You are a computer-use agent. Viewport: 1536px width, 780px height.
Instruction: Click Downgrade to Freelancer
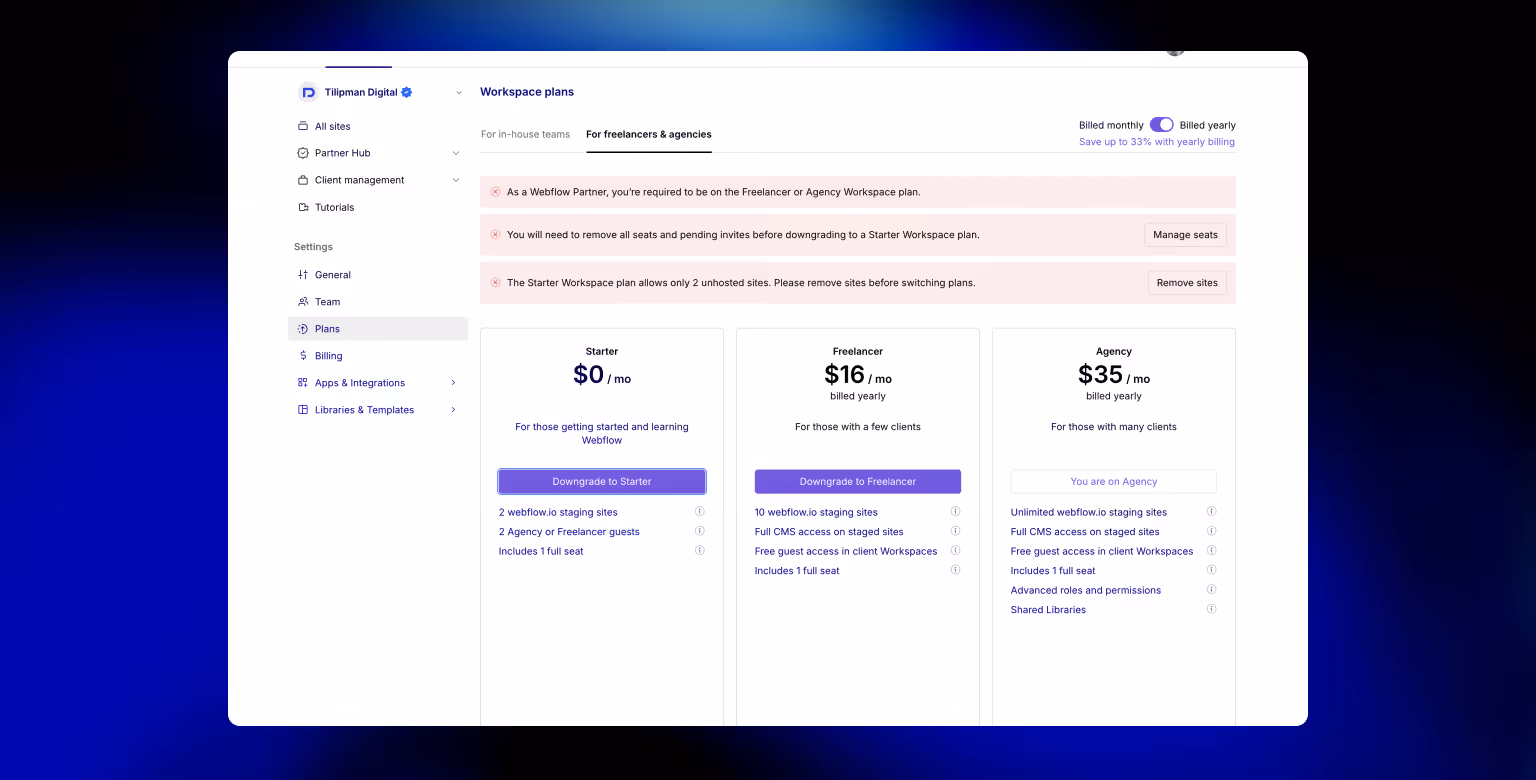tap(857, 481)
